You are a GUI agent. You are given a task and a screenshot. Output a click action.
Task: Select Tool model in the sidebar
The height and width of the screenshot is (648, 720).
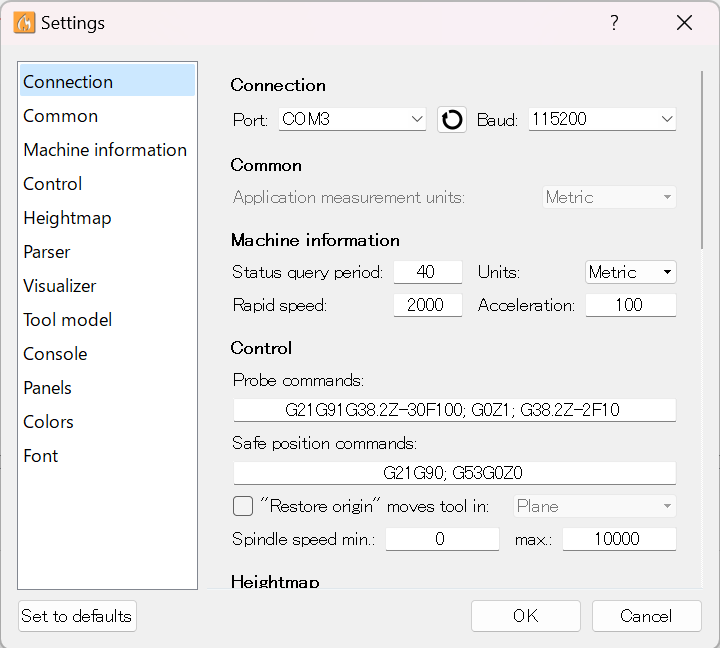[107, 320]
